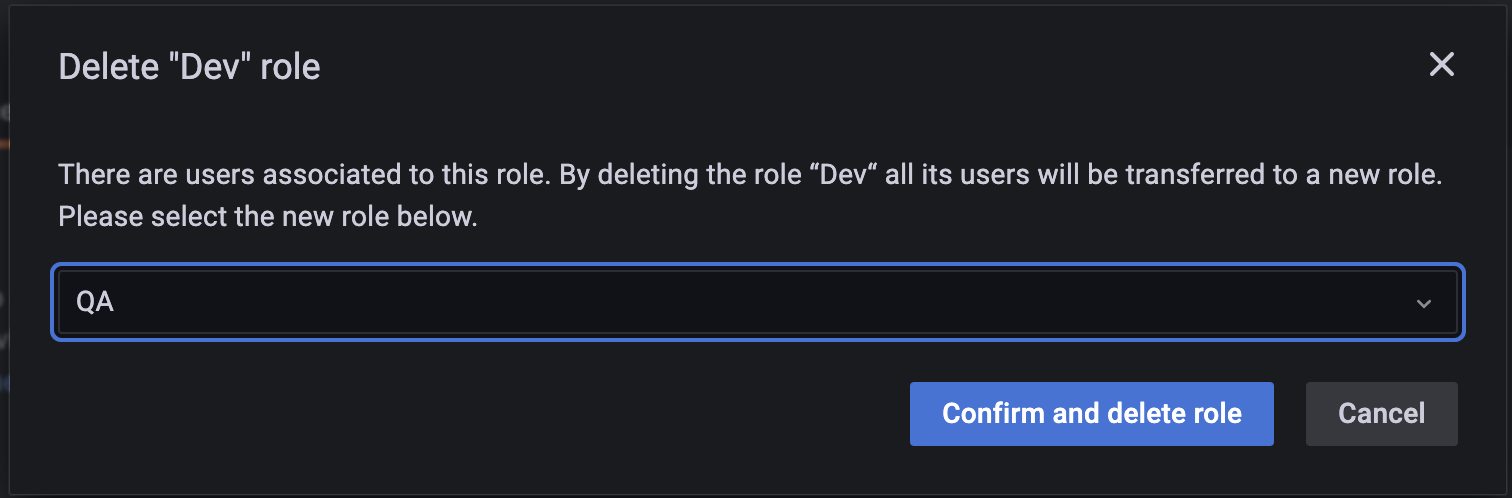The image size is (1512, 498).
Task: Expand the new role dropdown chevron
Action: pos(1424,303)
